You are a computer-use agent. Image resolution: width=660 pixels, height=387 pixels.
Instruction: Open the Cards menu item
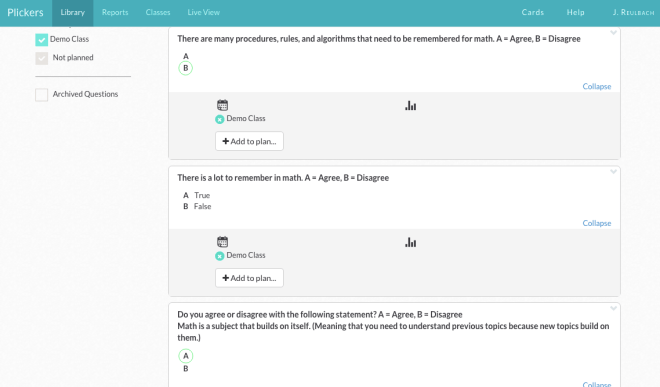[533, 13]
